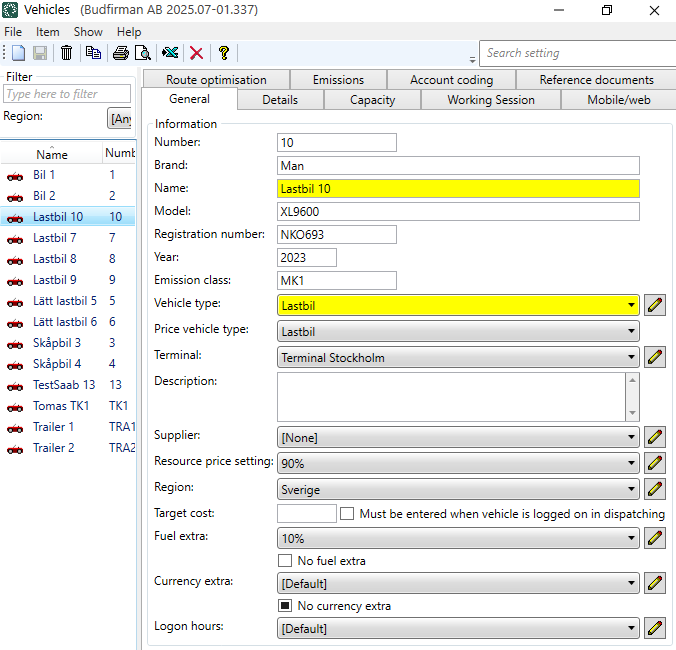The height and width of the screenshot is (650, 676).
Task: Check Must be entered when vehicle logged on
Action: 347,514
